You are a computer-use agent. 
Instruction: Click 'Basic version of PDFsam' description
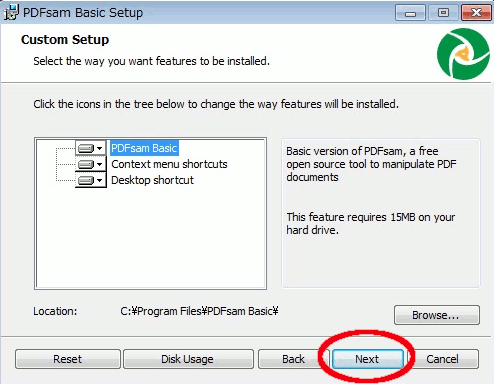click(371, 164)
